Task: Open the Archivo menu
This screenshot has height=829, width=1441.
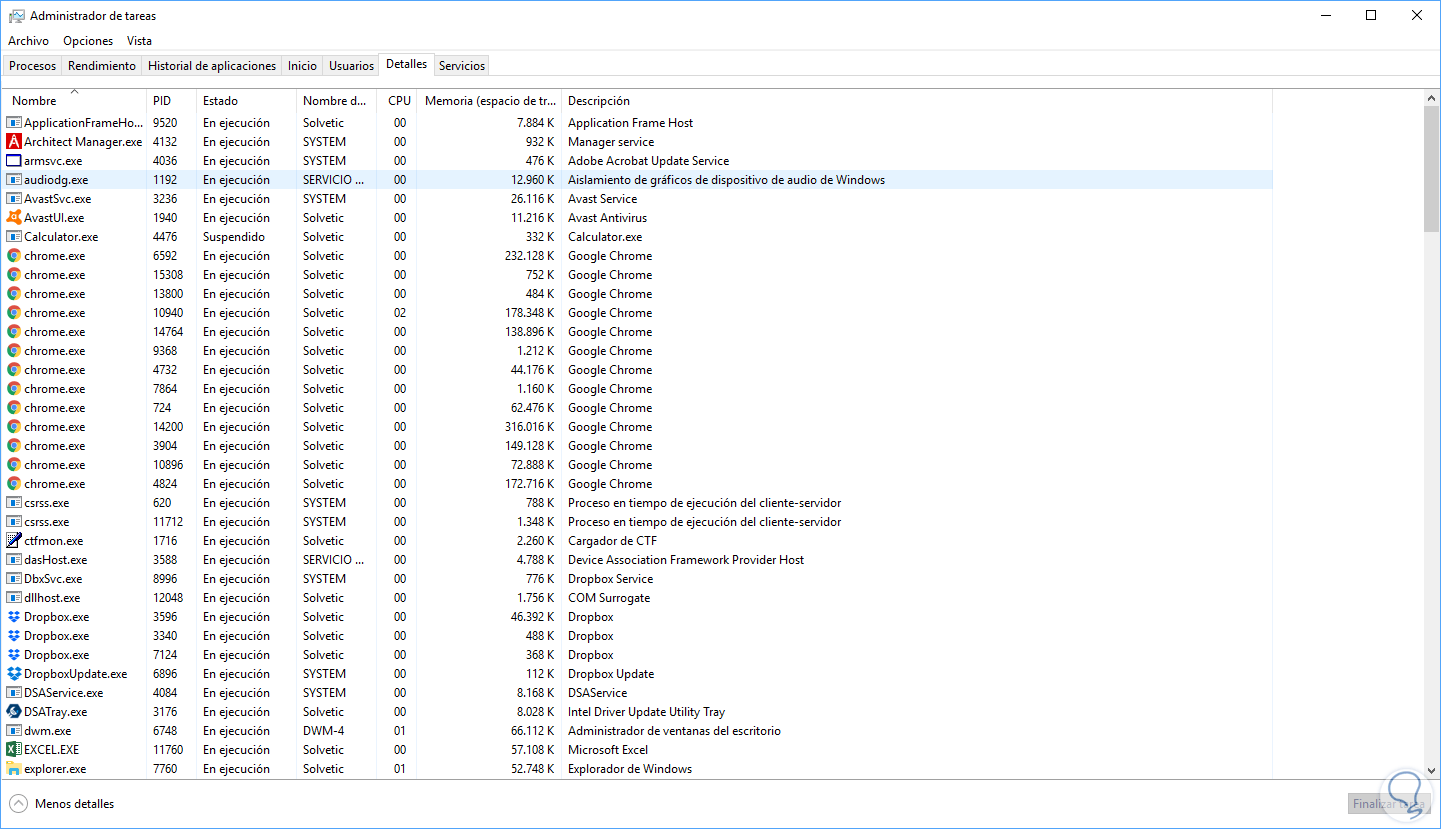Action: tap(28, 41)
